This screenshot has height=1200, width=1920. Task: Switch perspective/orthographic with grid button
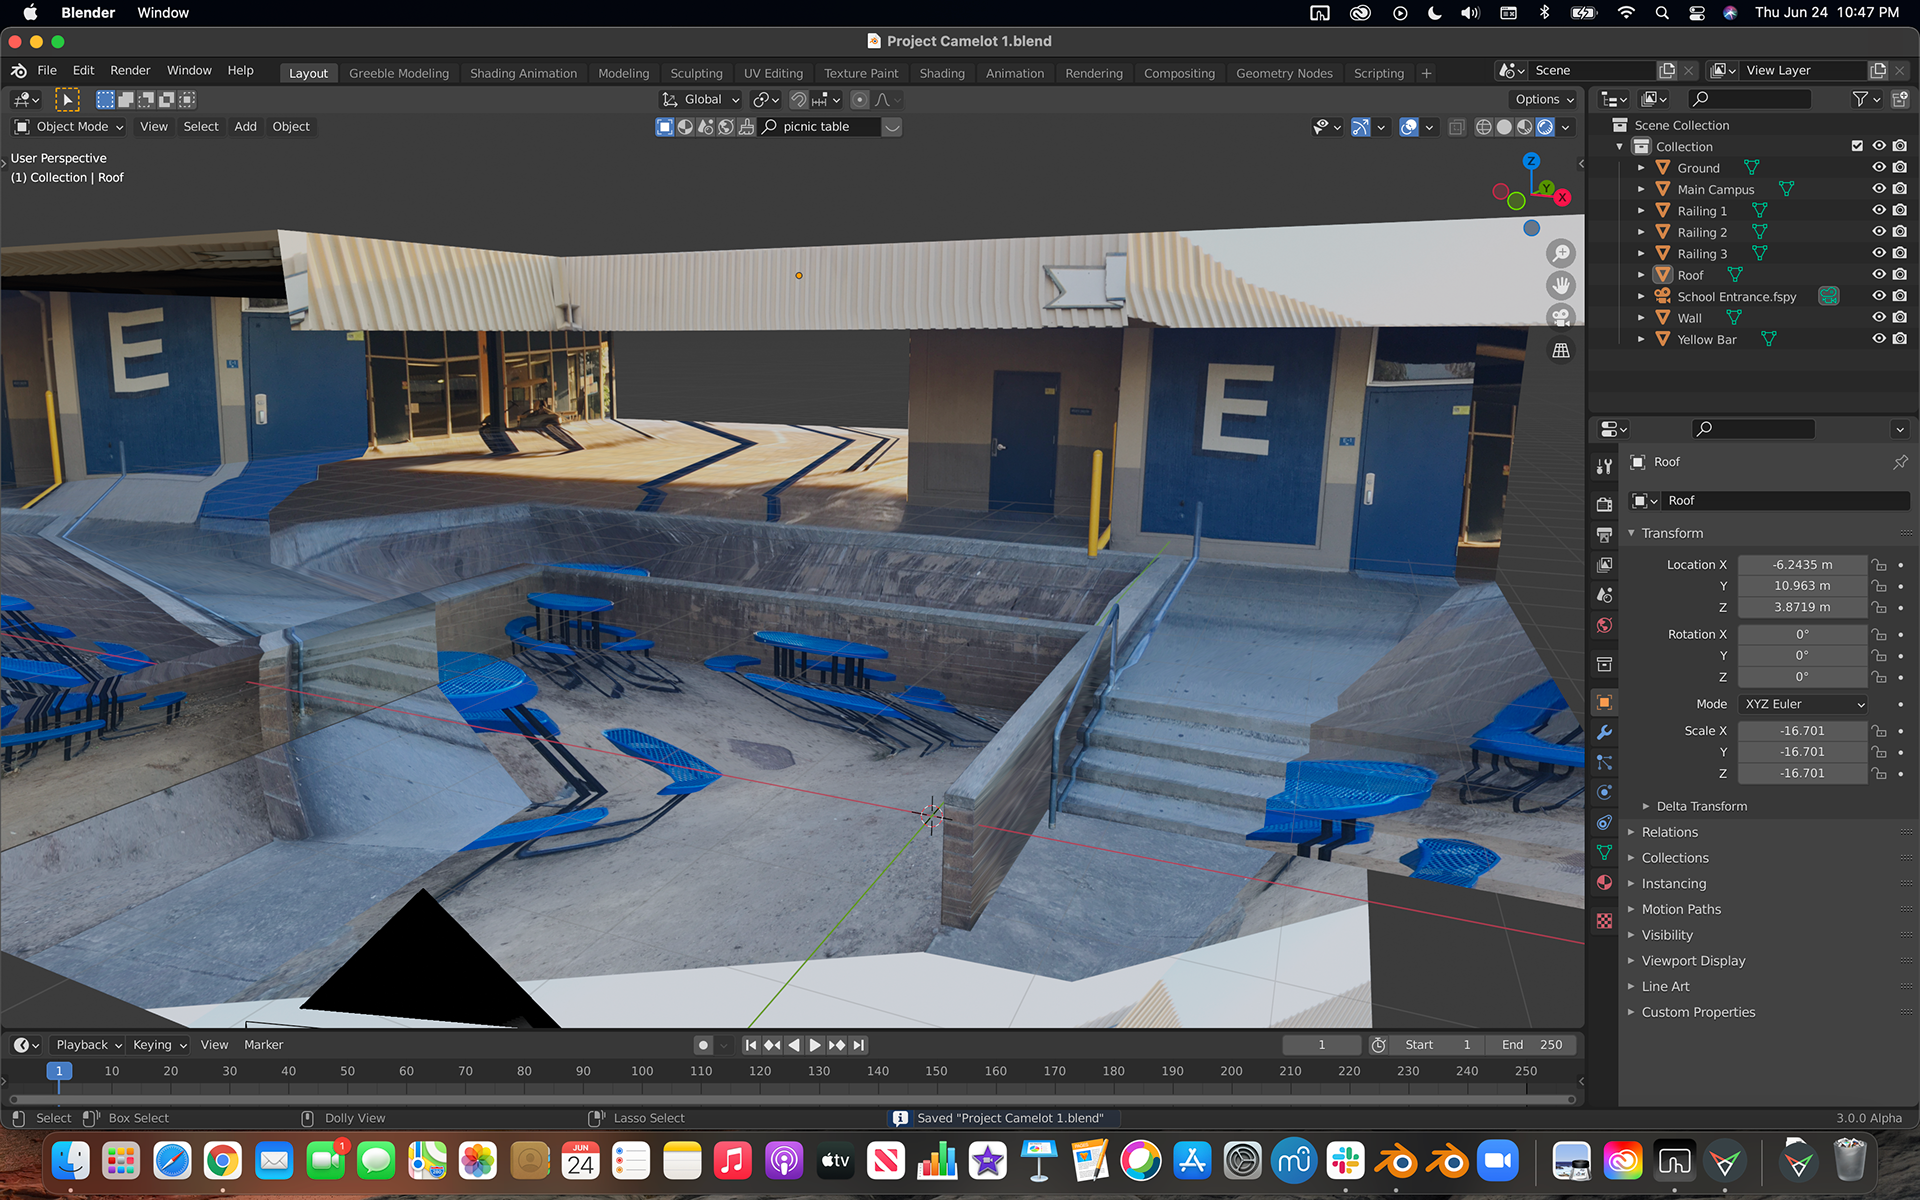[1560, 350]
